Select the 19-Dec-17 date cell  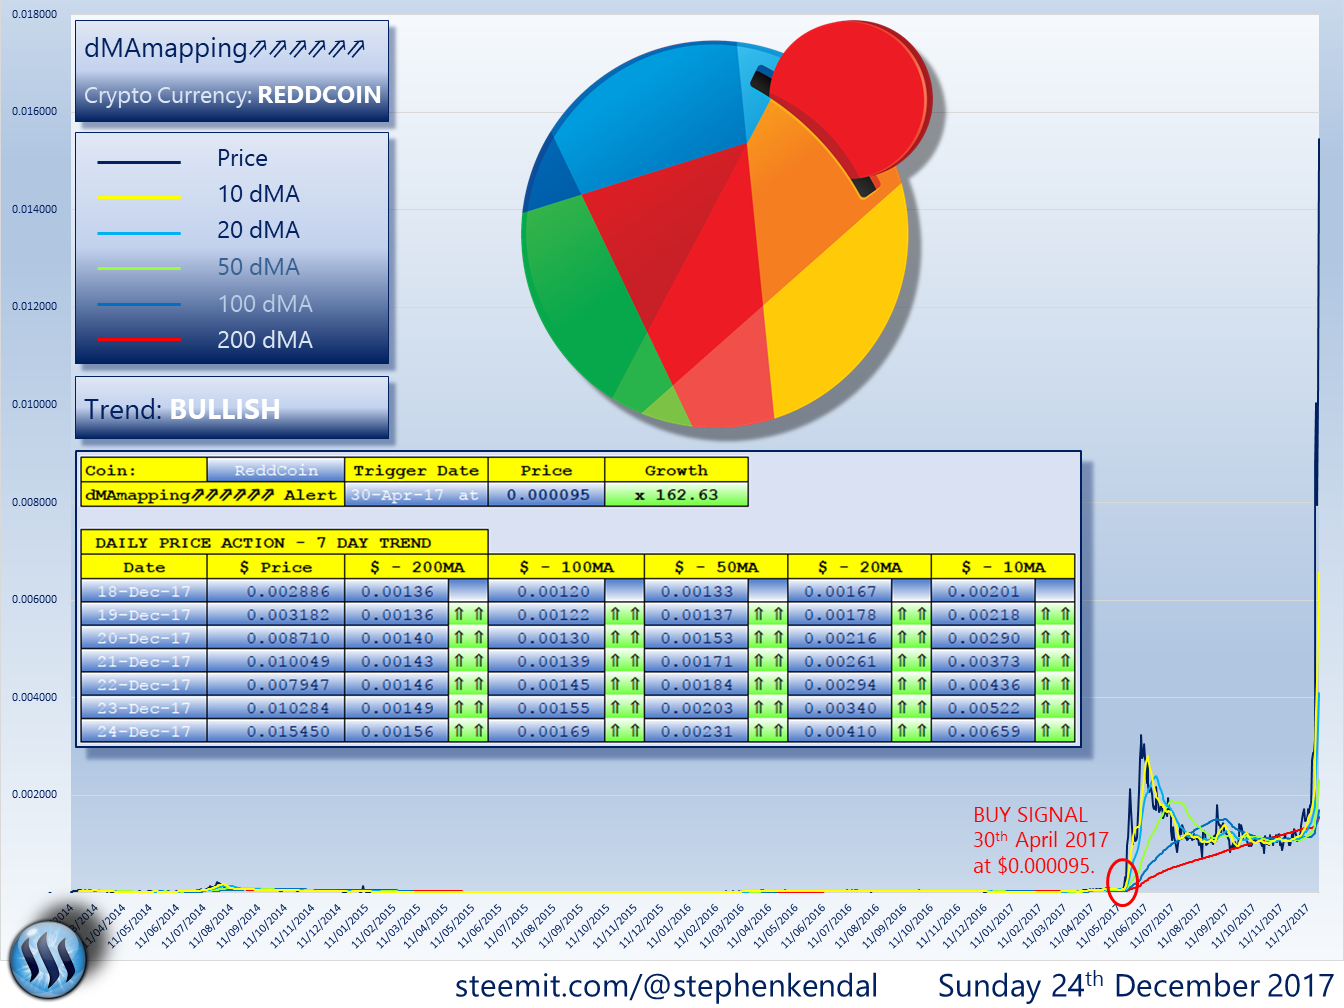point(144,614)
